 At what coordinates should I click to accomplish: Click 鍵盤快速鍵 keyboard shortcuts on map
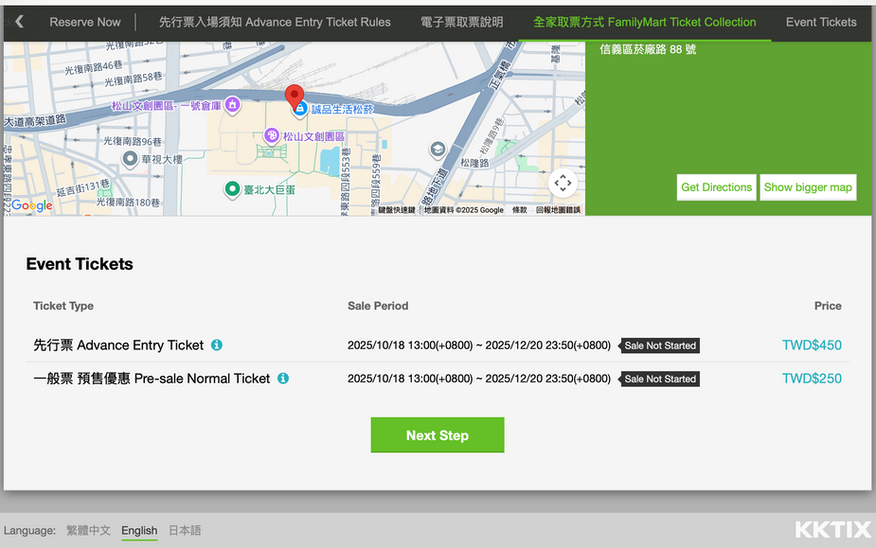coord(397,210)
